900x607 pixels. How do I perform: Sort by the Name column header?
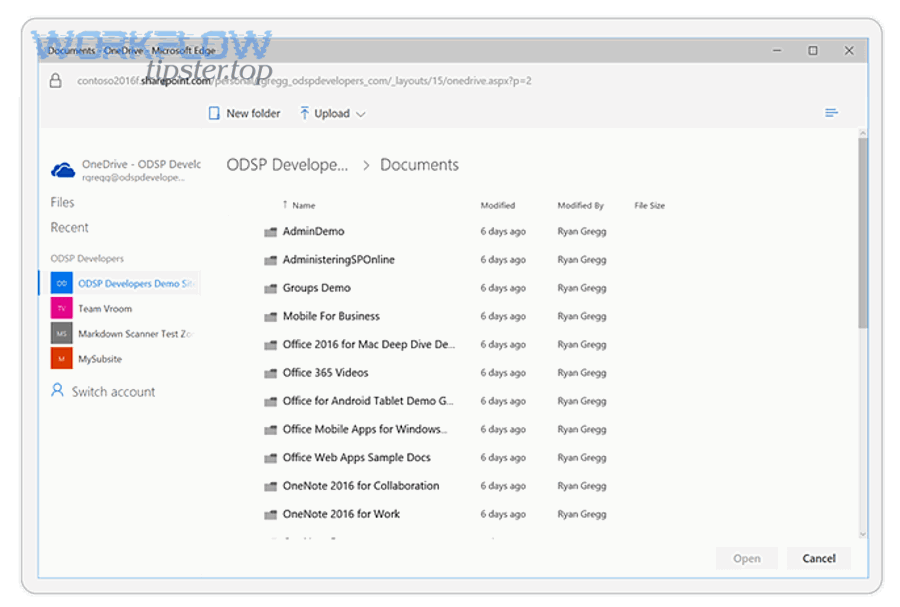(304, 205)
